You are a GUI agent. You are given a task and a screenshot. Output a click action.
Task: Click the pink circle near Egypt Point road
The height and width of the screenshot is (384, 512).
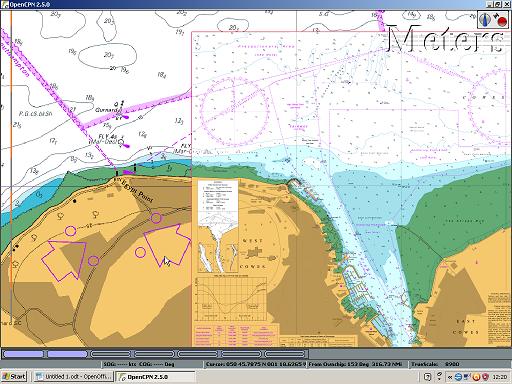pos(156,218)
